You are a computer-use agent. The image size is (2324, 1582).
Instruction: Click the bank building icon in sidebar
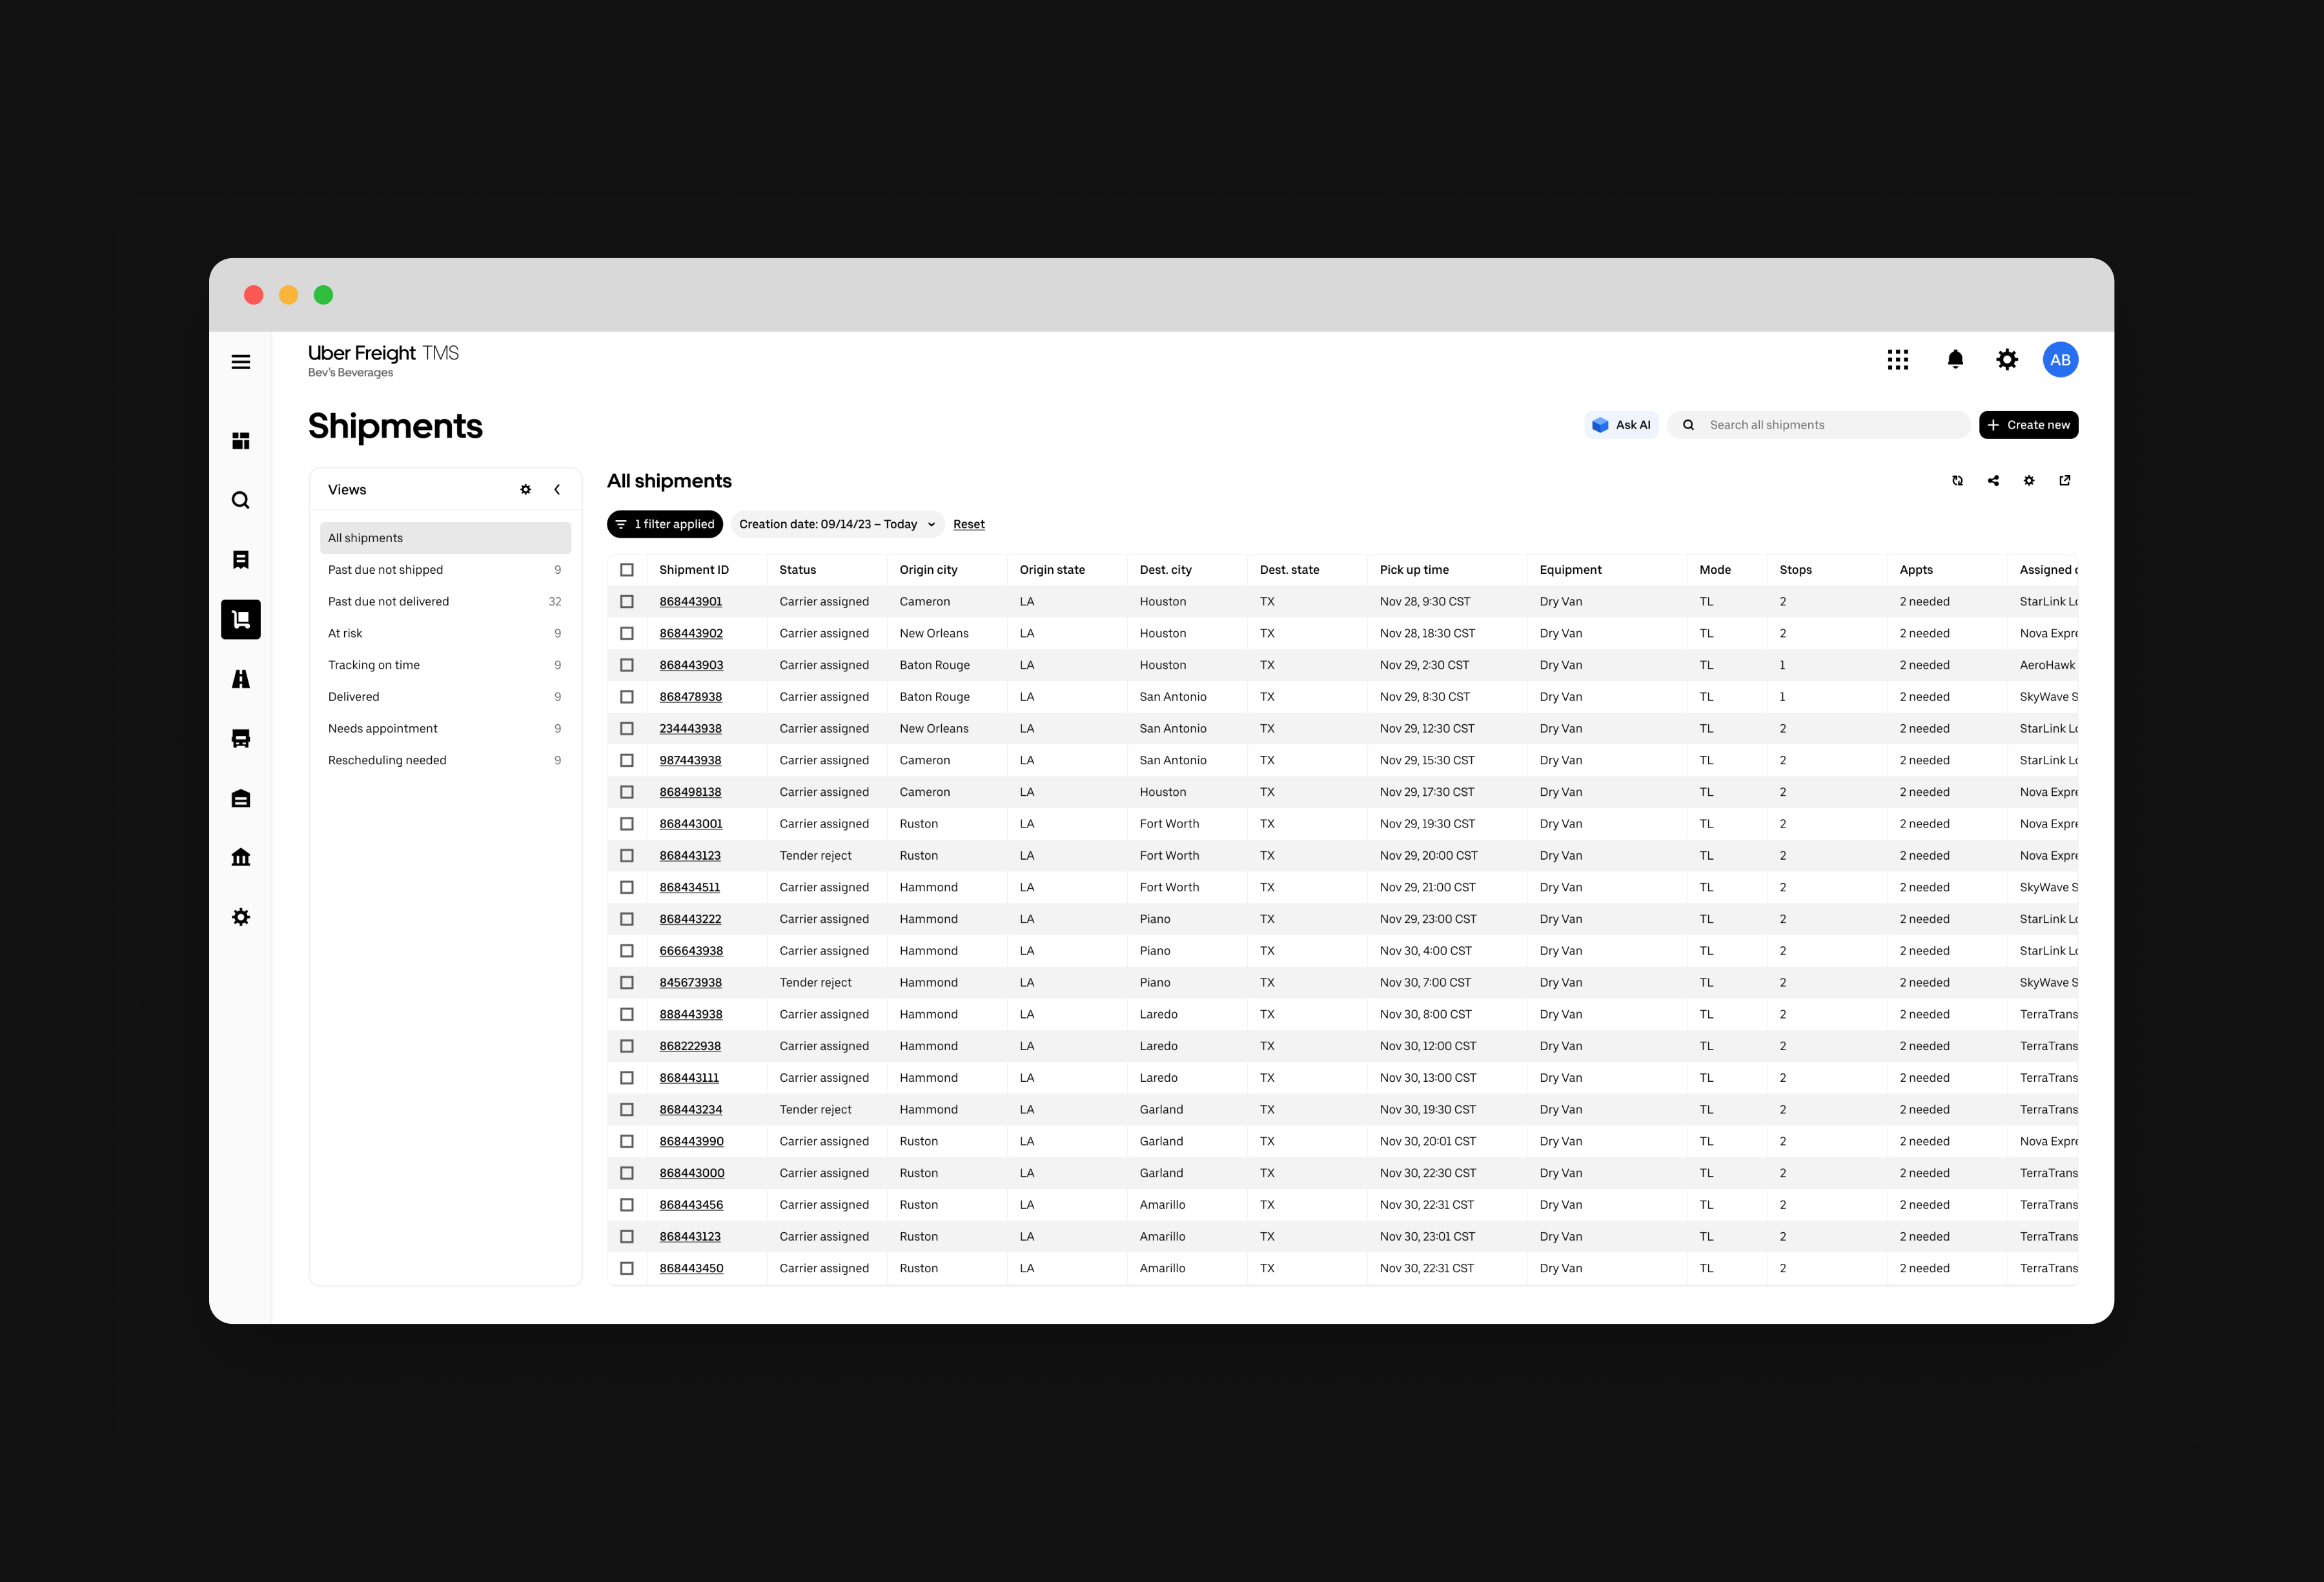241,858
